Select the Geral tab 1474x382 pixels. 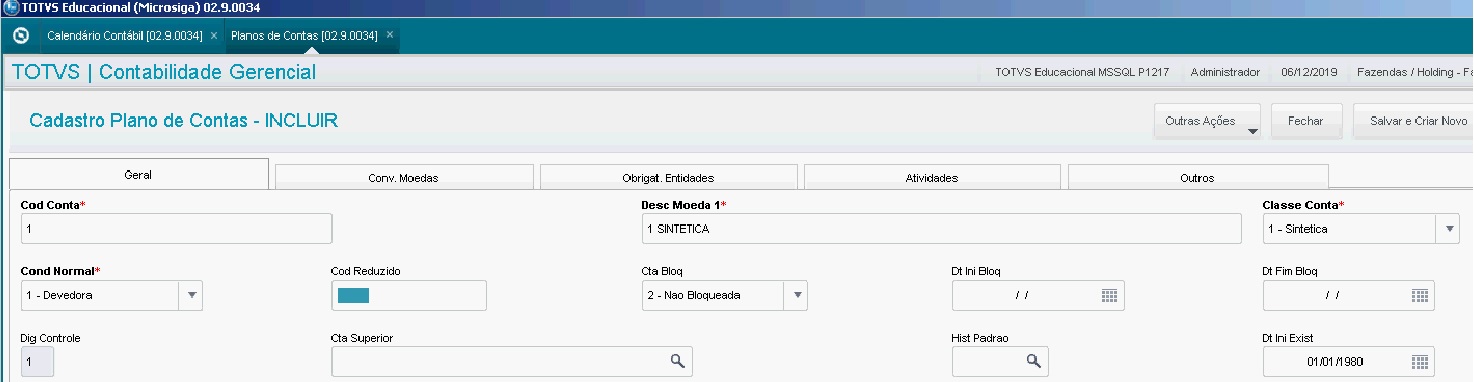click(x=139, y=174)
